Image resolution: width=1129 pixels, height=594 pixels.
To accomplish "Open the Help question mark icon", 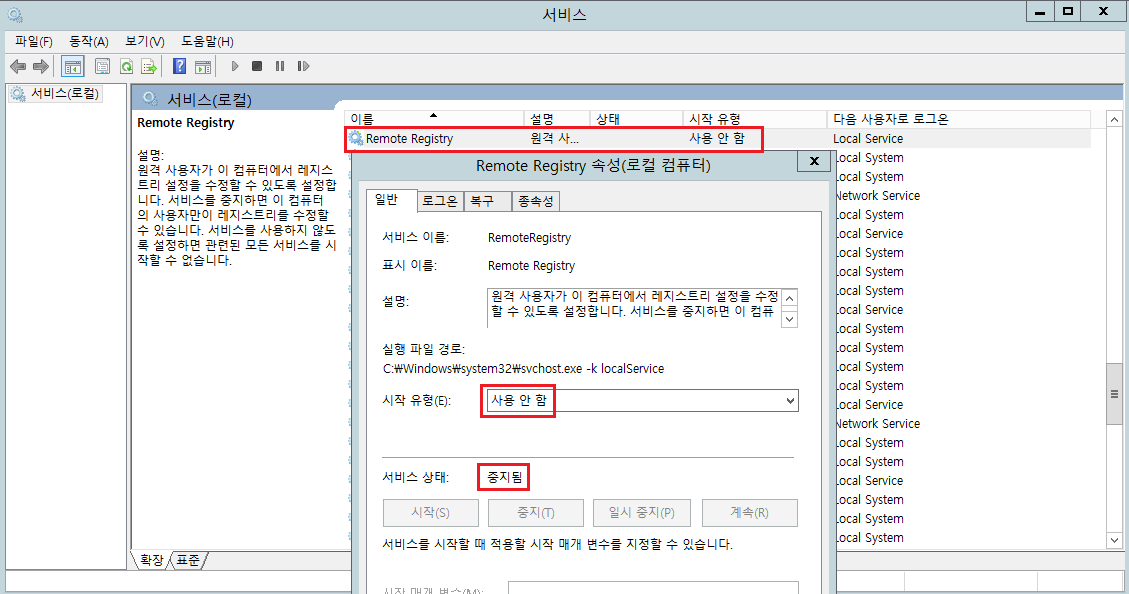I will pyautogui.click(x=179, y=67).
